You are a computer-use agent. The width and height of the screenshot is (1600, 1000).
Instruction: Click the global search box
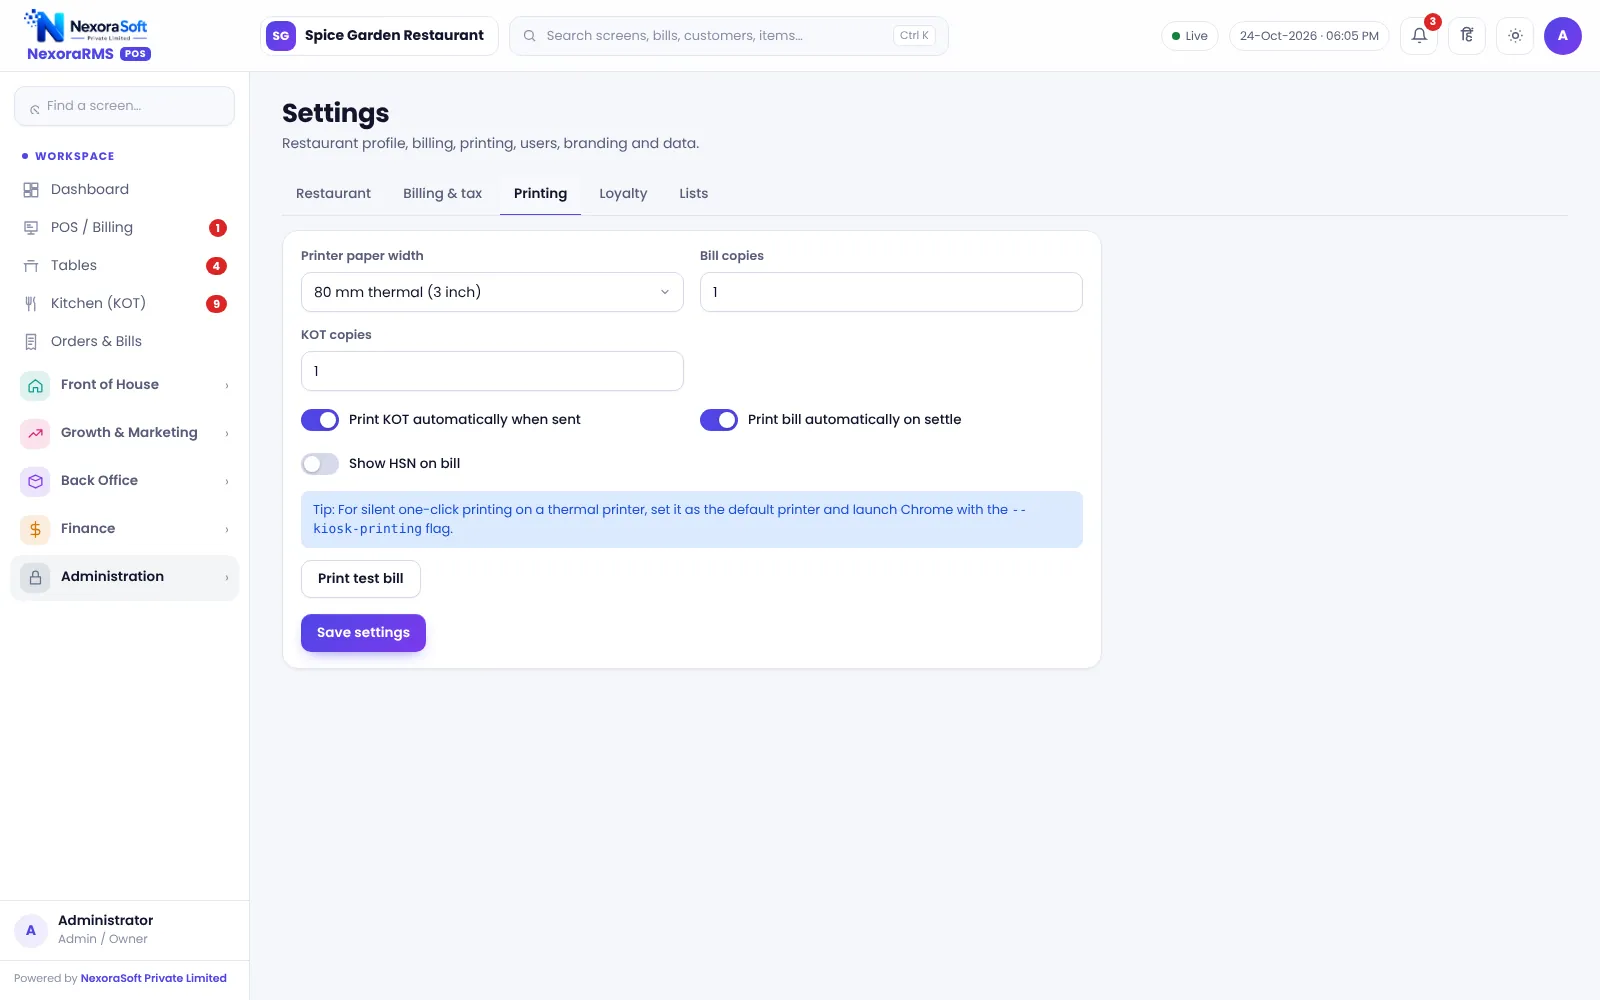click(728, 36)
